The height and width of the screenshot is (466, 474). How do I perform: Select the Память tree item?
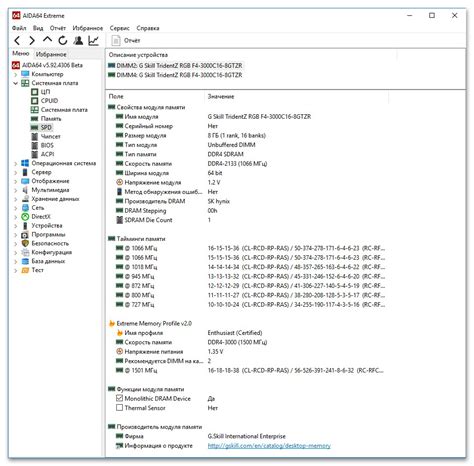[x=46, y=119]
